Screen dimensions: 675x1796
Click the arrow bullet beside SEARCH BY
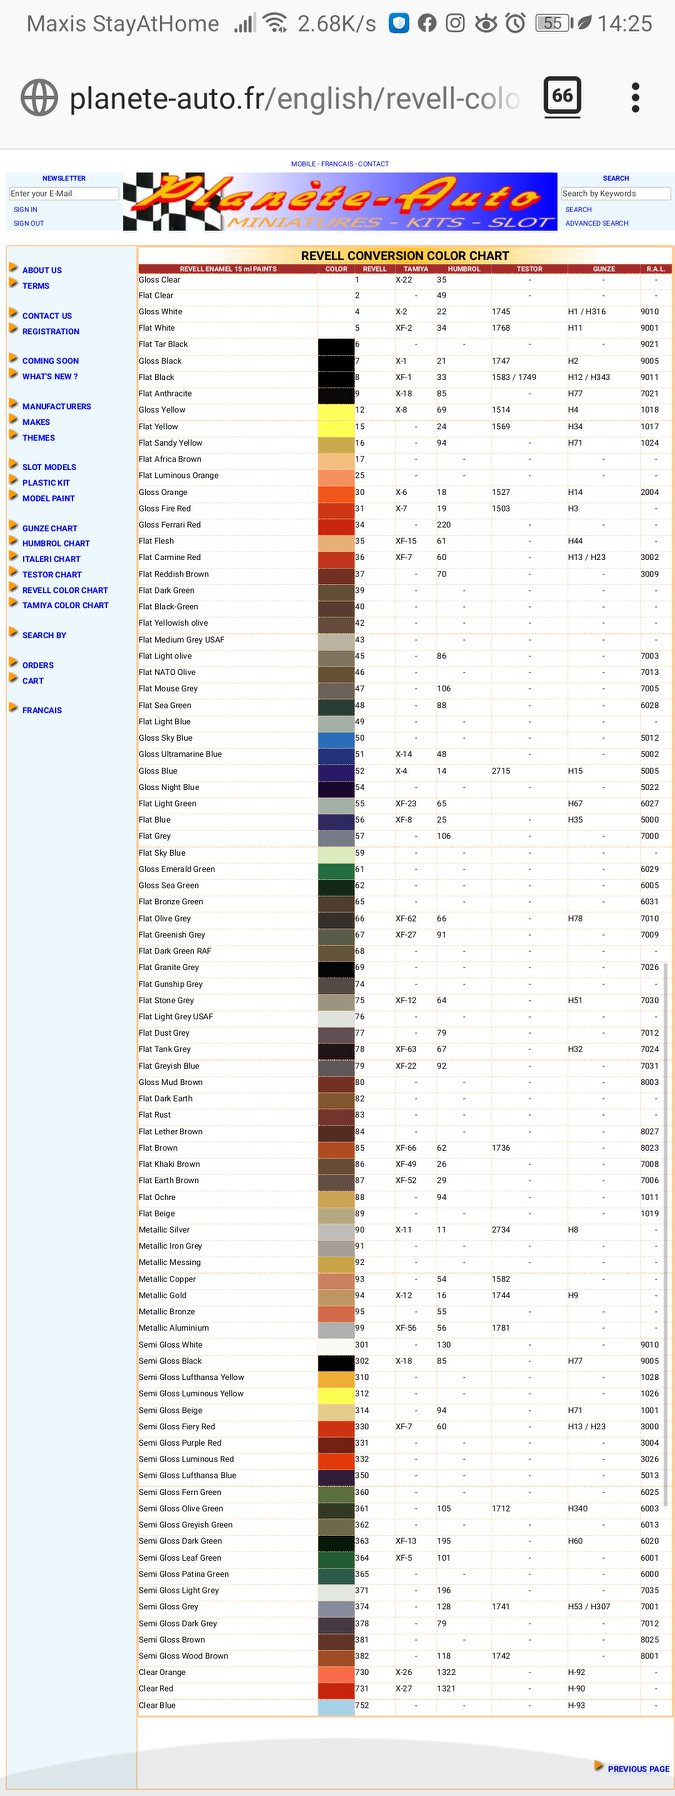click(x=14, y=633)
